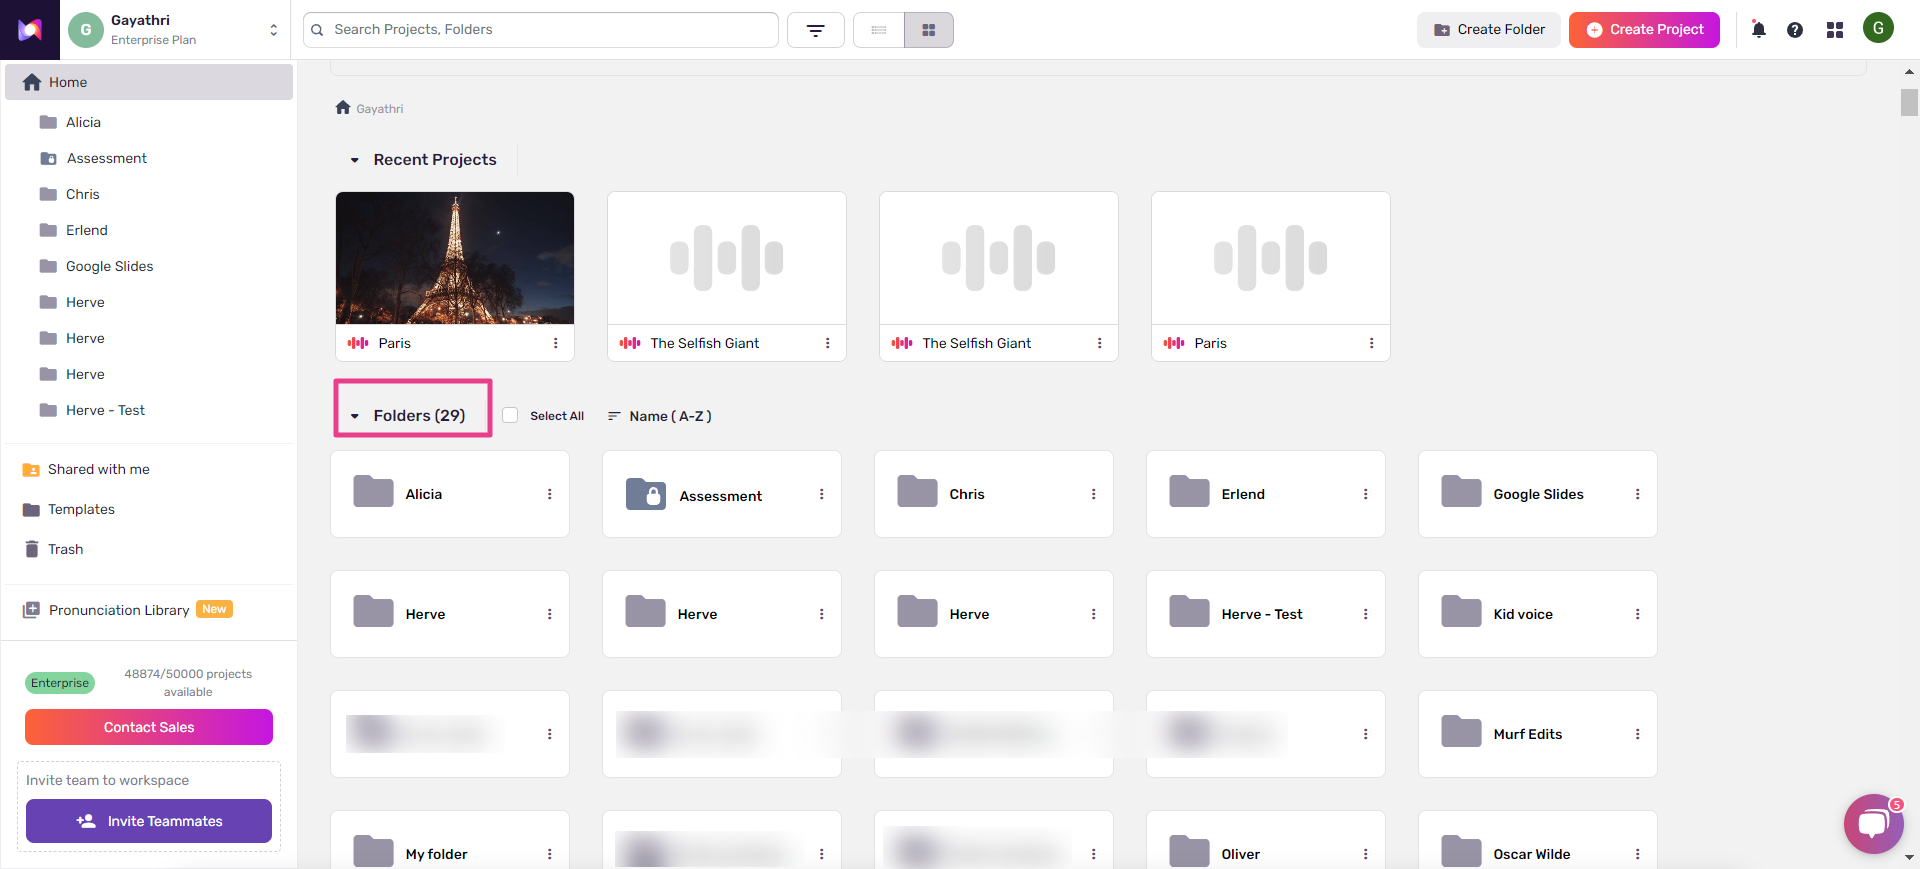Open the Name (A-Z) sort dropdown
This screenshot has height=869, width=1920.
pyautogui.click(x=660, y=416)
